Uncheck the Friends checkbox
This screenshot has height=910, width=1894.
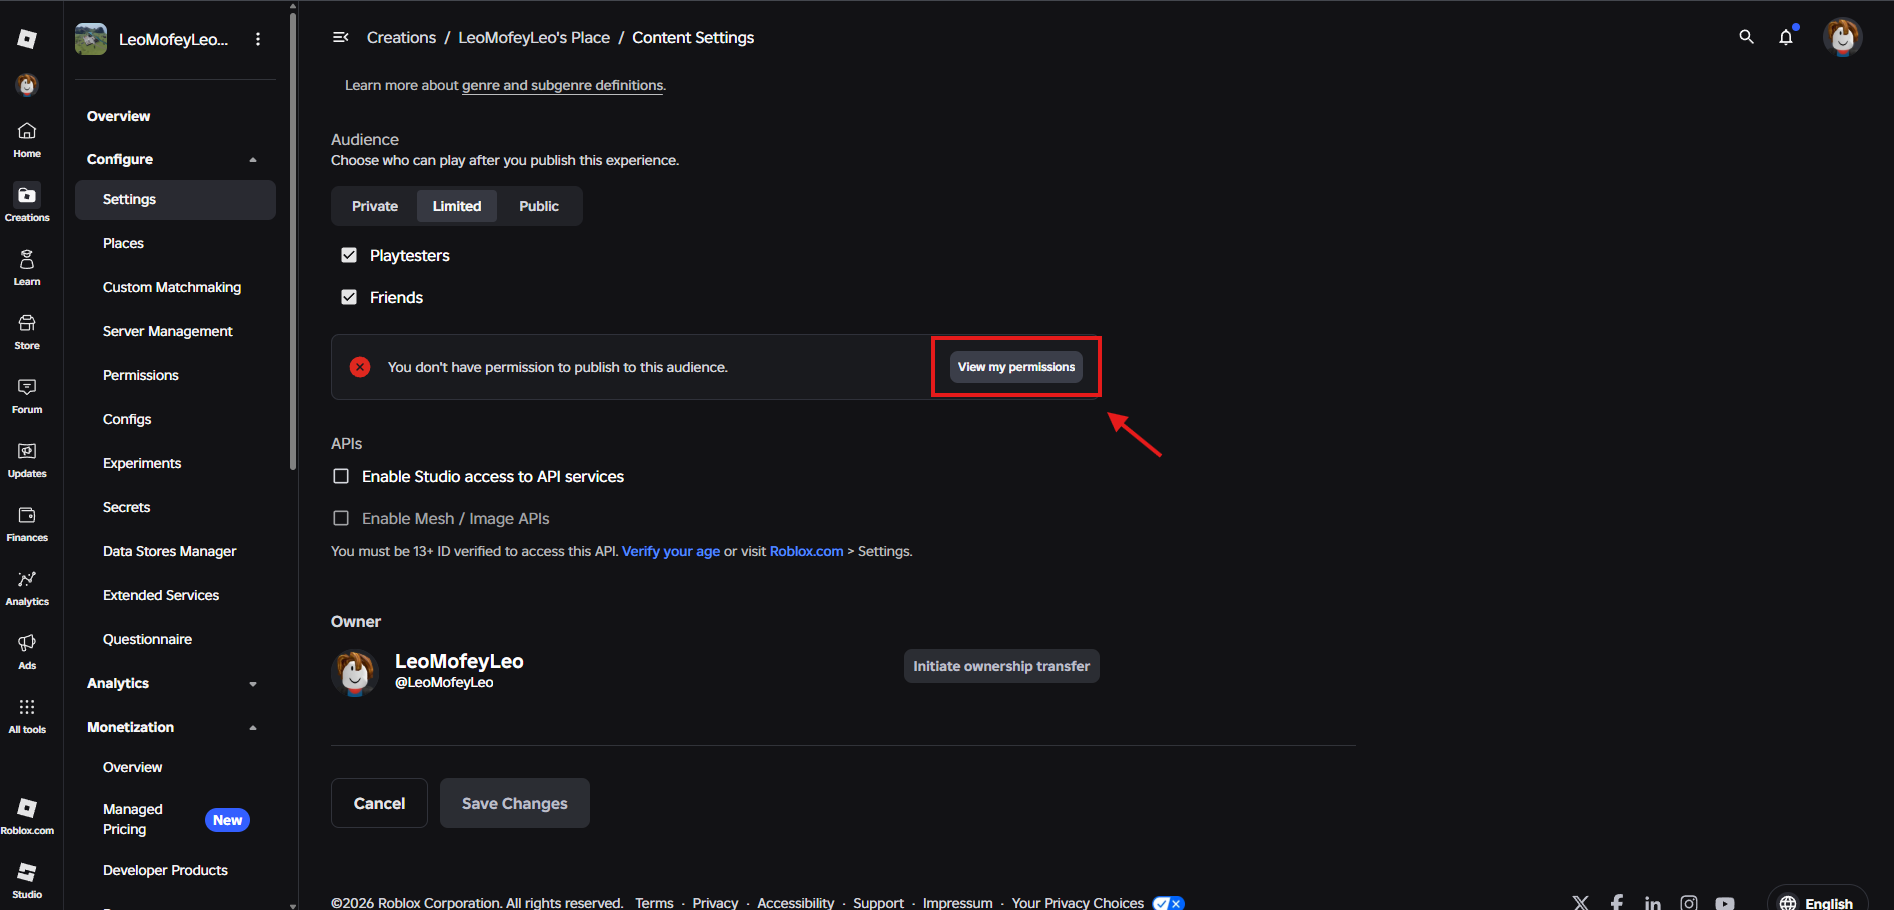[349, 297]
